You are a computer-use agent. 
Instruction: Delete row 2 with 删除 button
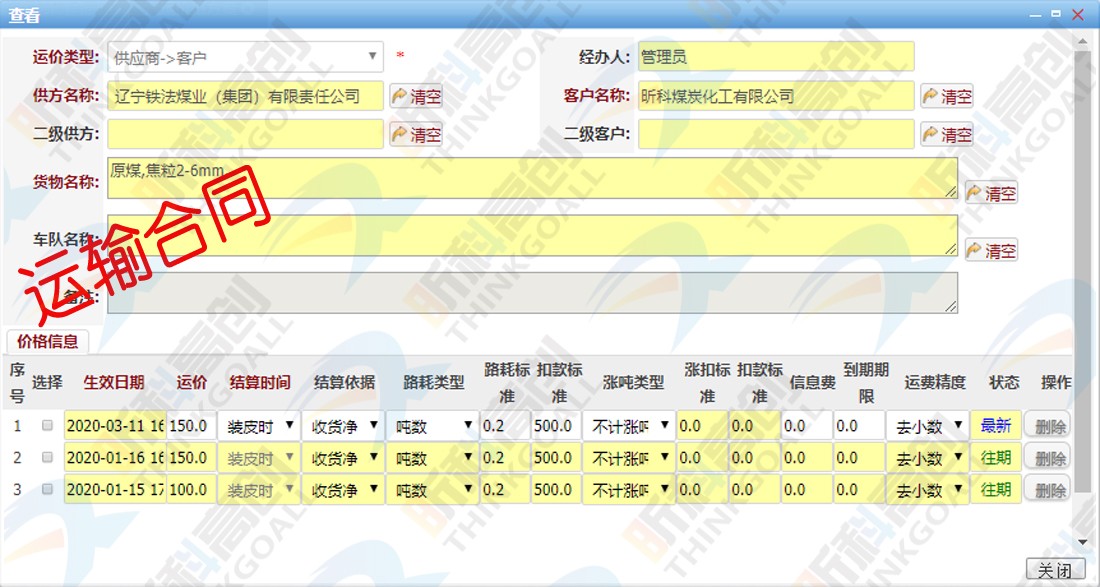tap(1047, 458)
